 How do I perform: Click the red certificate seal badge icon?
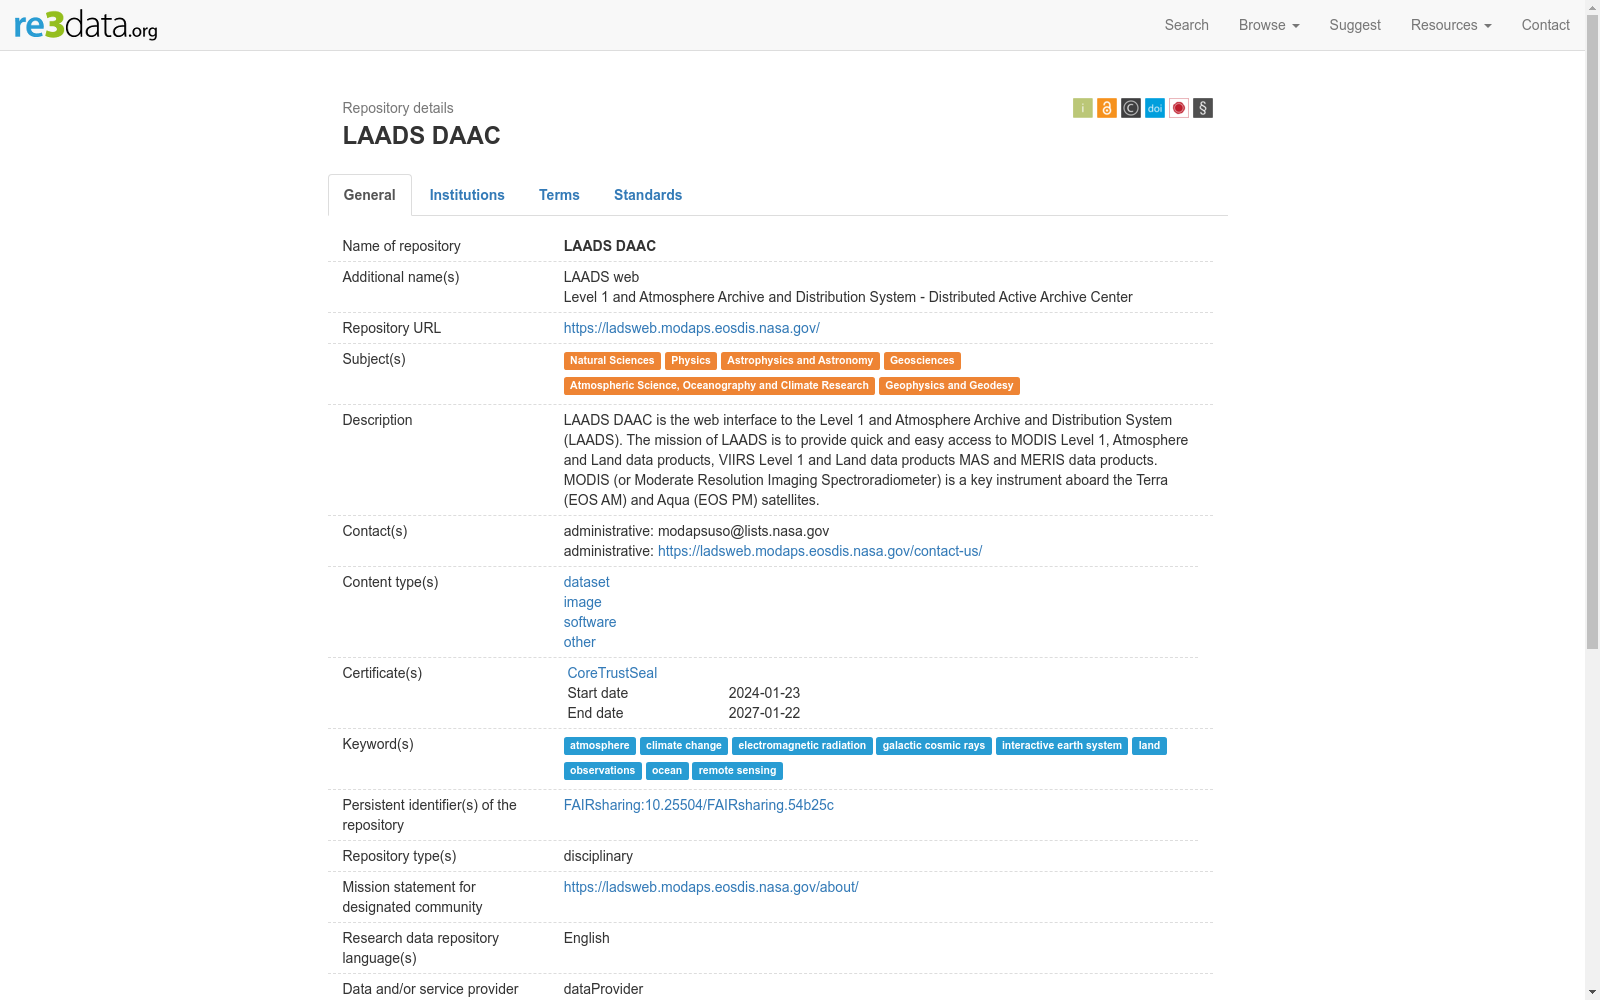click(1178, 108)
